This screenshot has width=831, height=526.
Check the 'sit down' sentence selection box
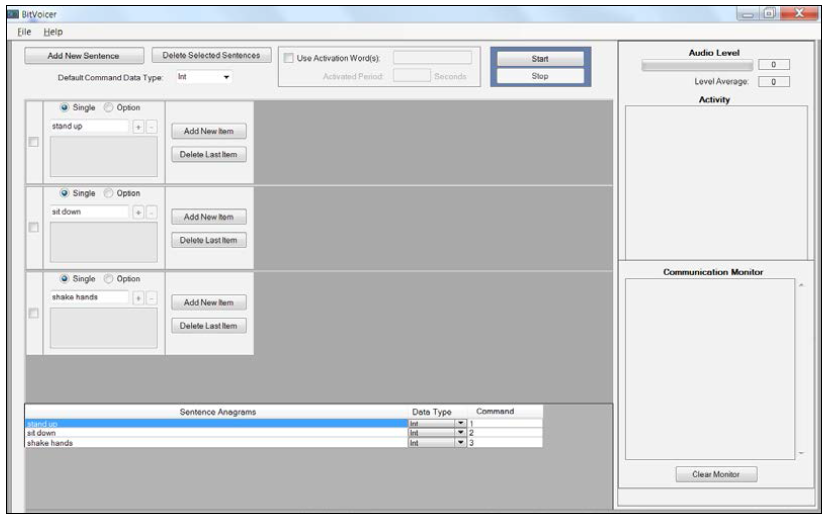coord(33,227)
